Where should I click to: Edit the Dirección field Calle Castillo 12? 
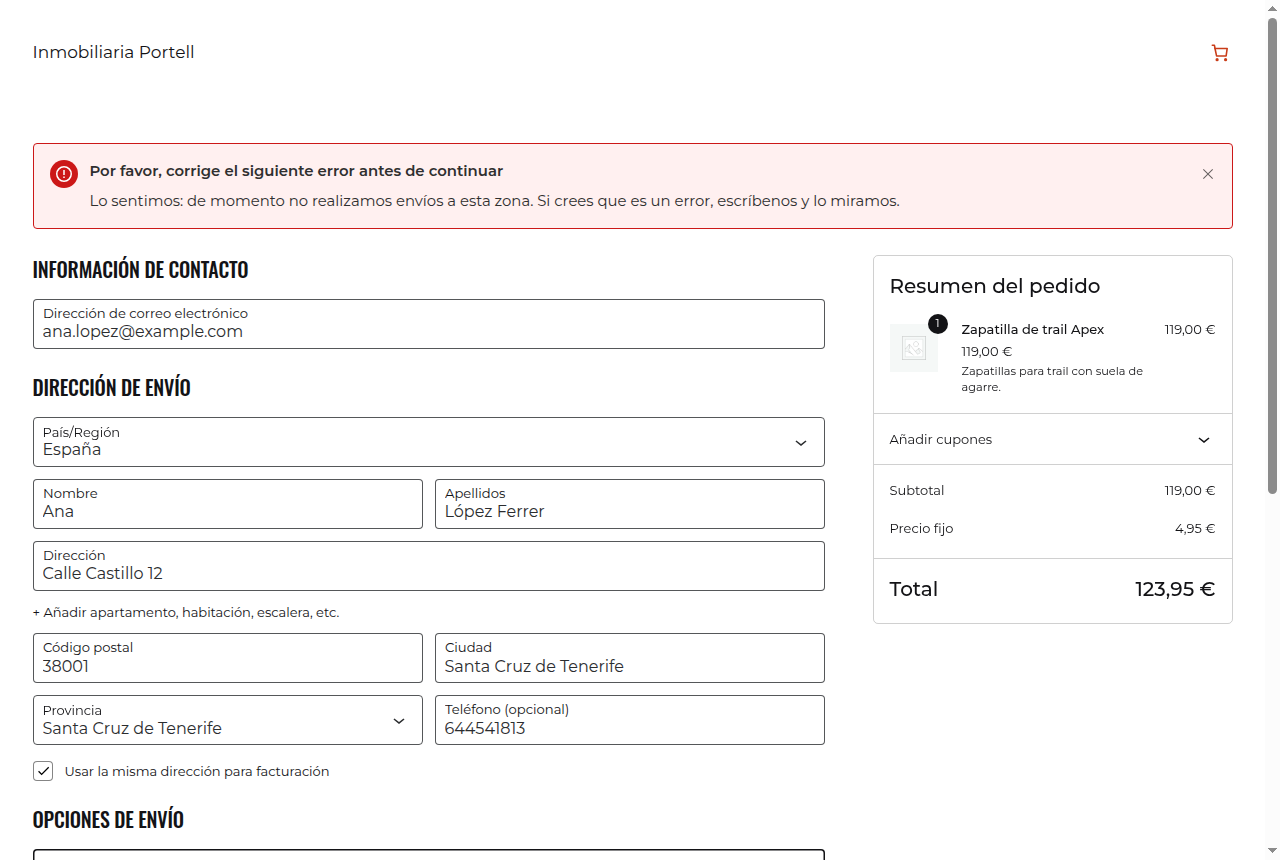coord(429,566)
